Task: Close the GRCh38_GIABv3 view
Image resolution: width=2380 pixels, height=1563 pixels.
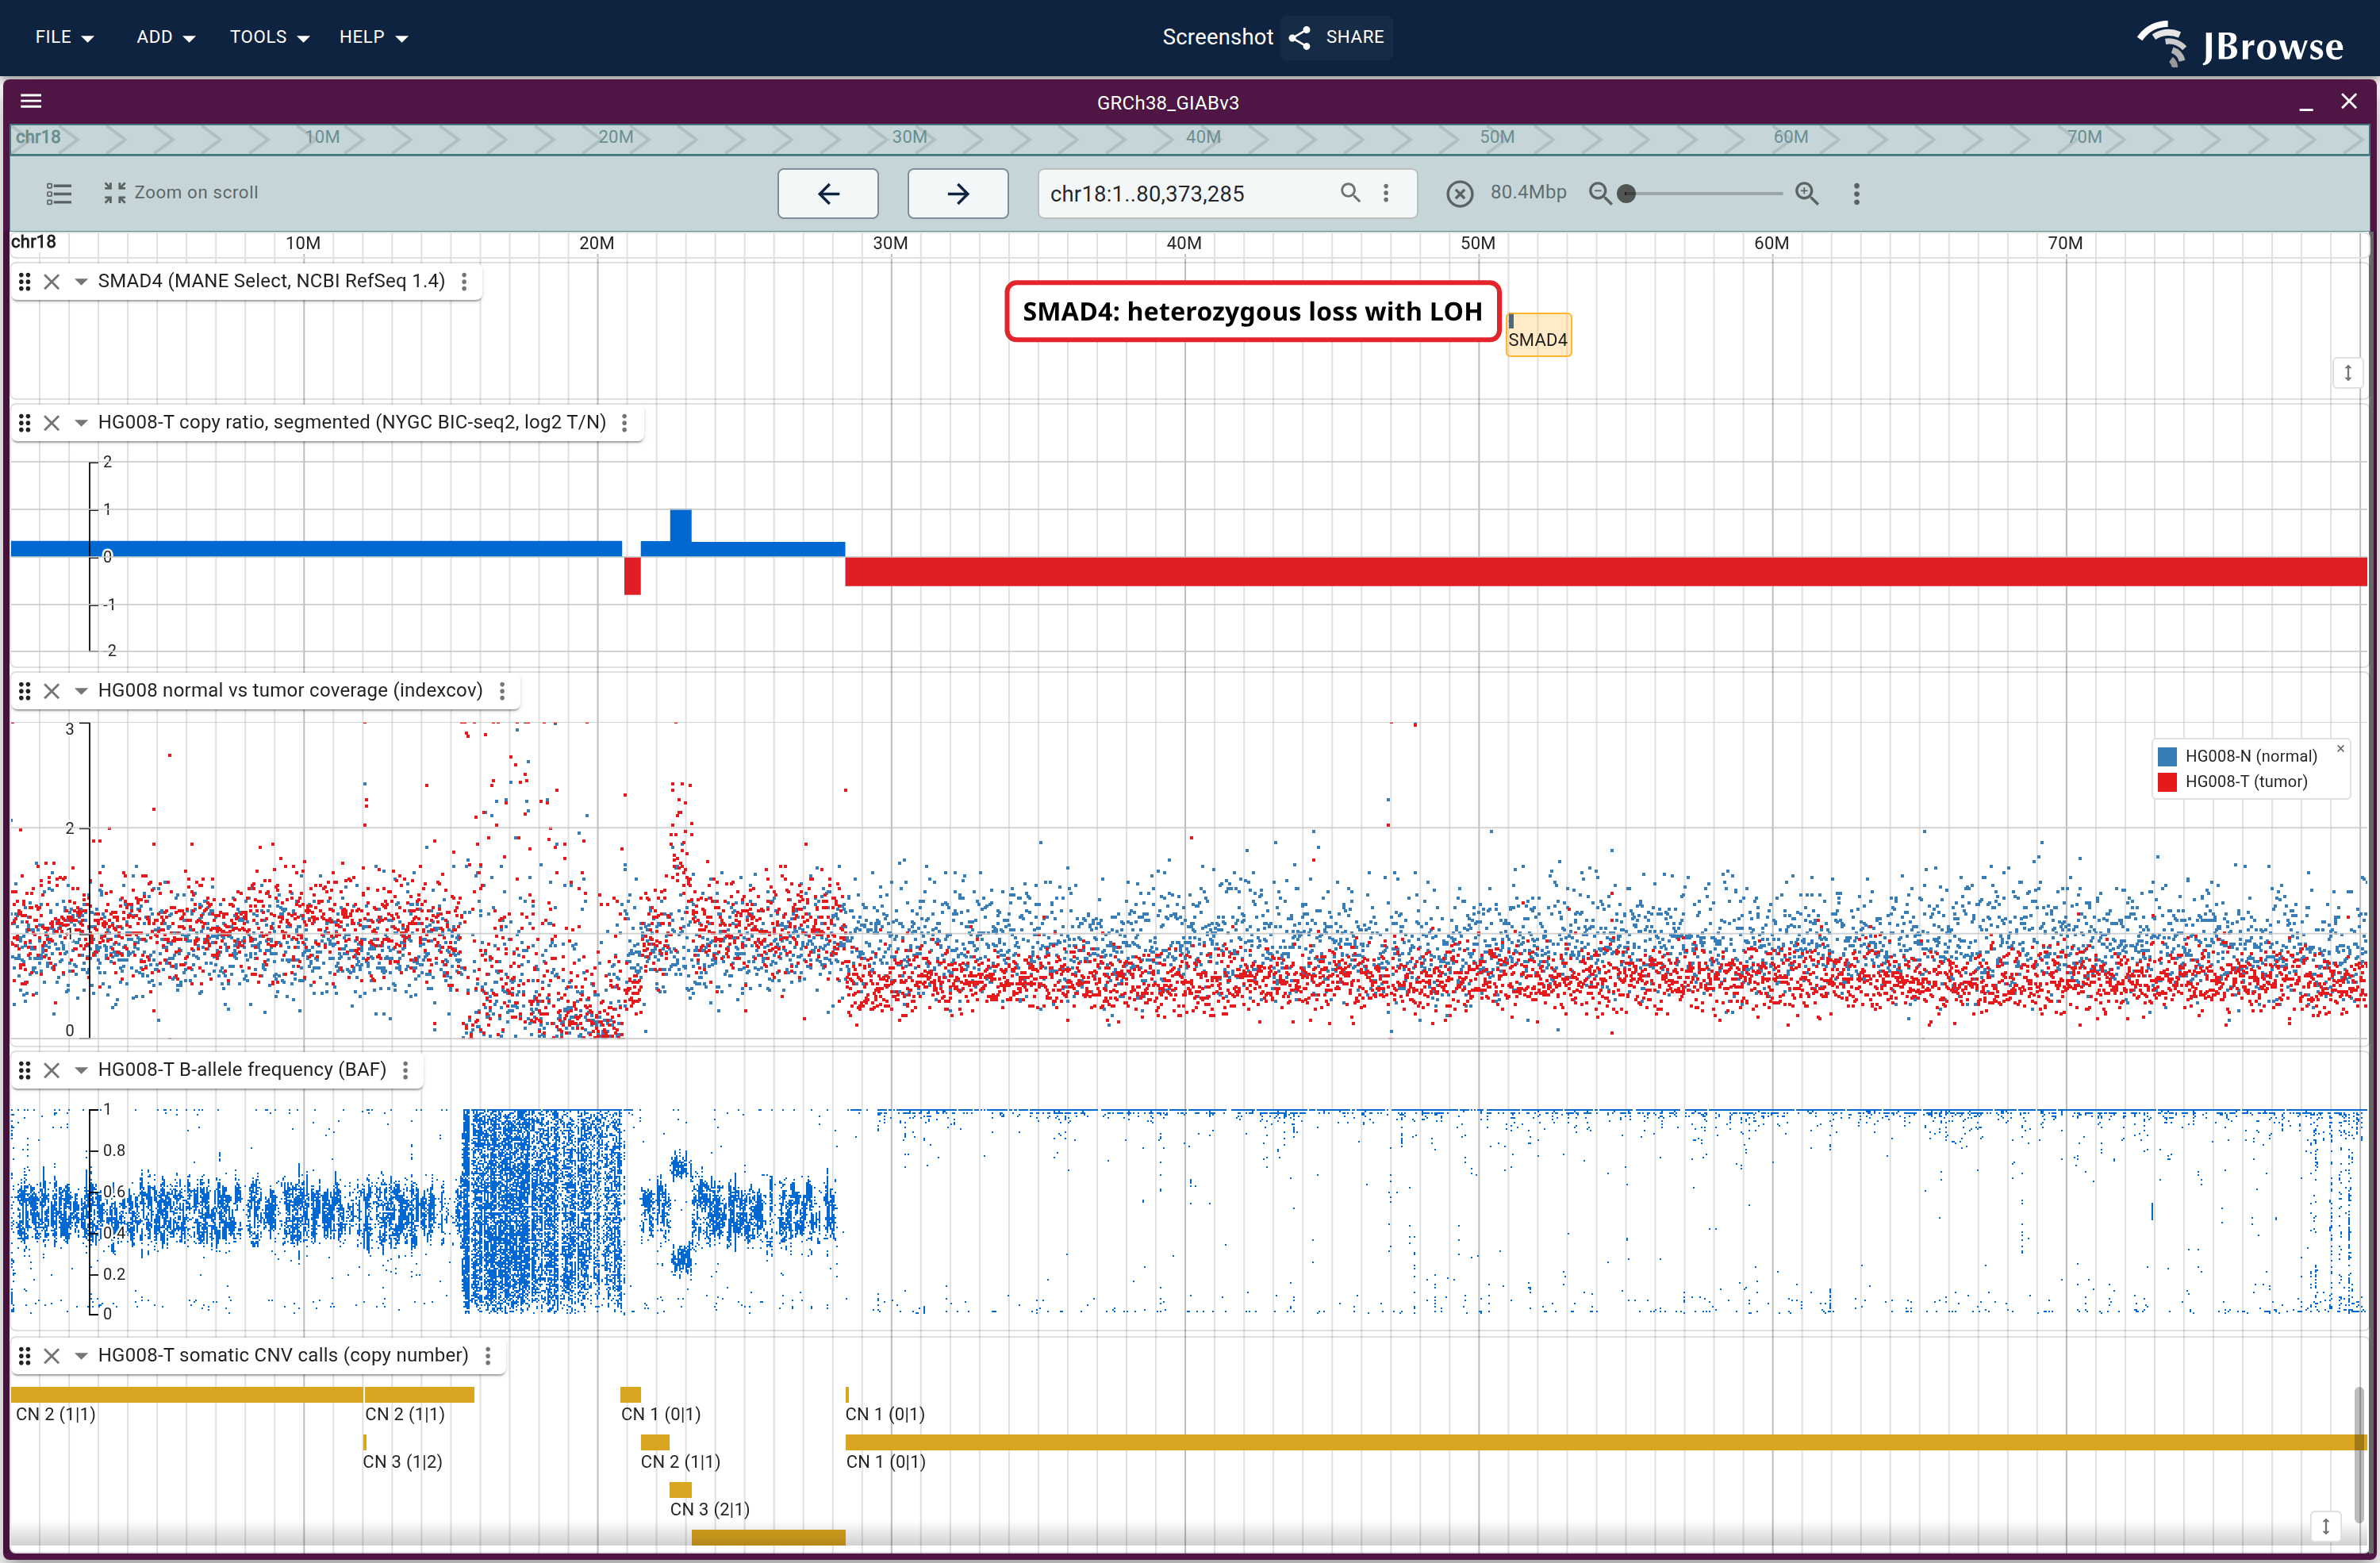Action: [2349, 101]
